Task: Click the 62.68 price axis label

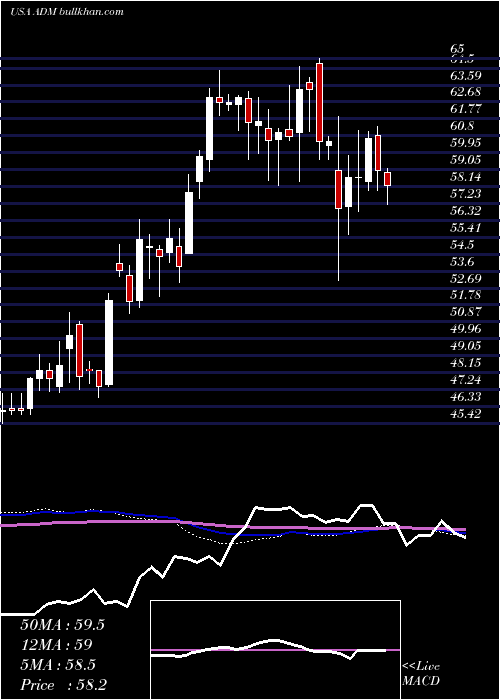Action: (x=466, y=92)
